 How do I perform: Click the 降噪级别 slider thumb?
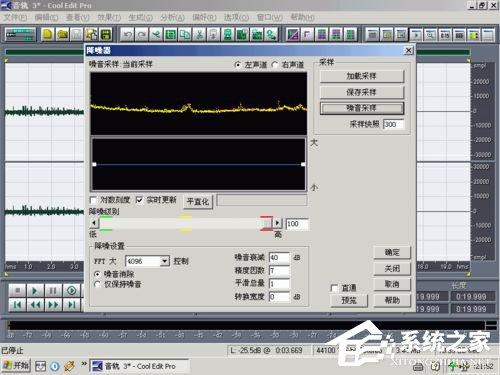[x=267, y=223]
